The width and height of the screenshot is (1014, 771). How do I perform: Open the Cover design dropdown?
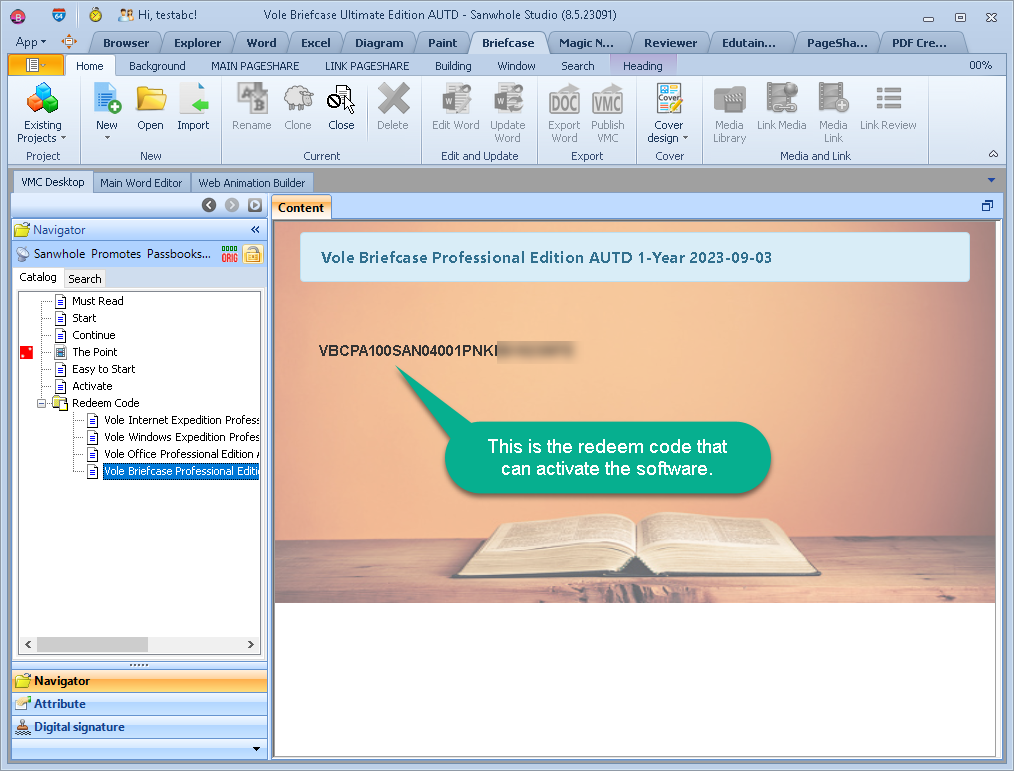click(668, 113)
